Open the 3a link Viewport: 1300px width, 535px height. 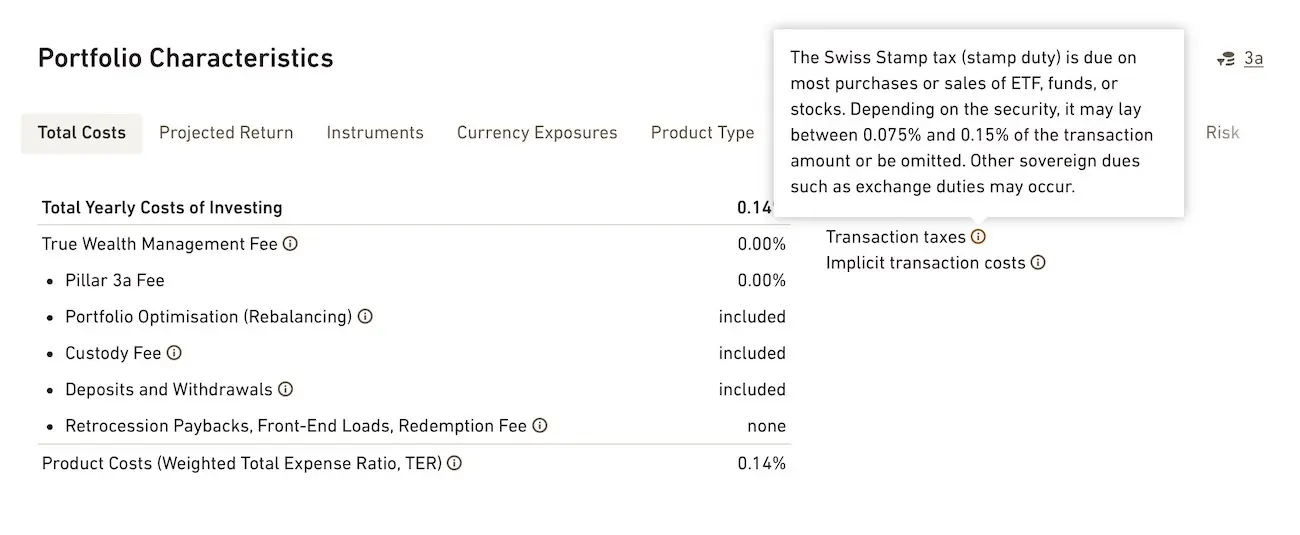(1254, 59)
